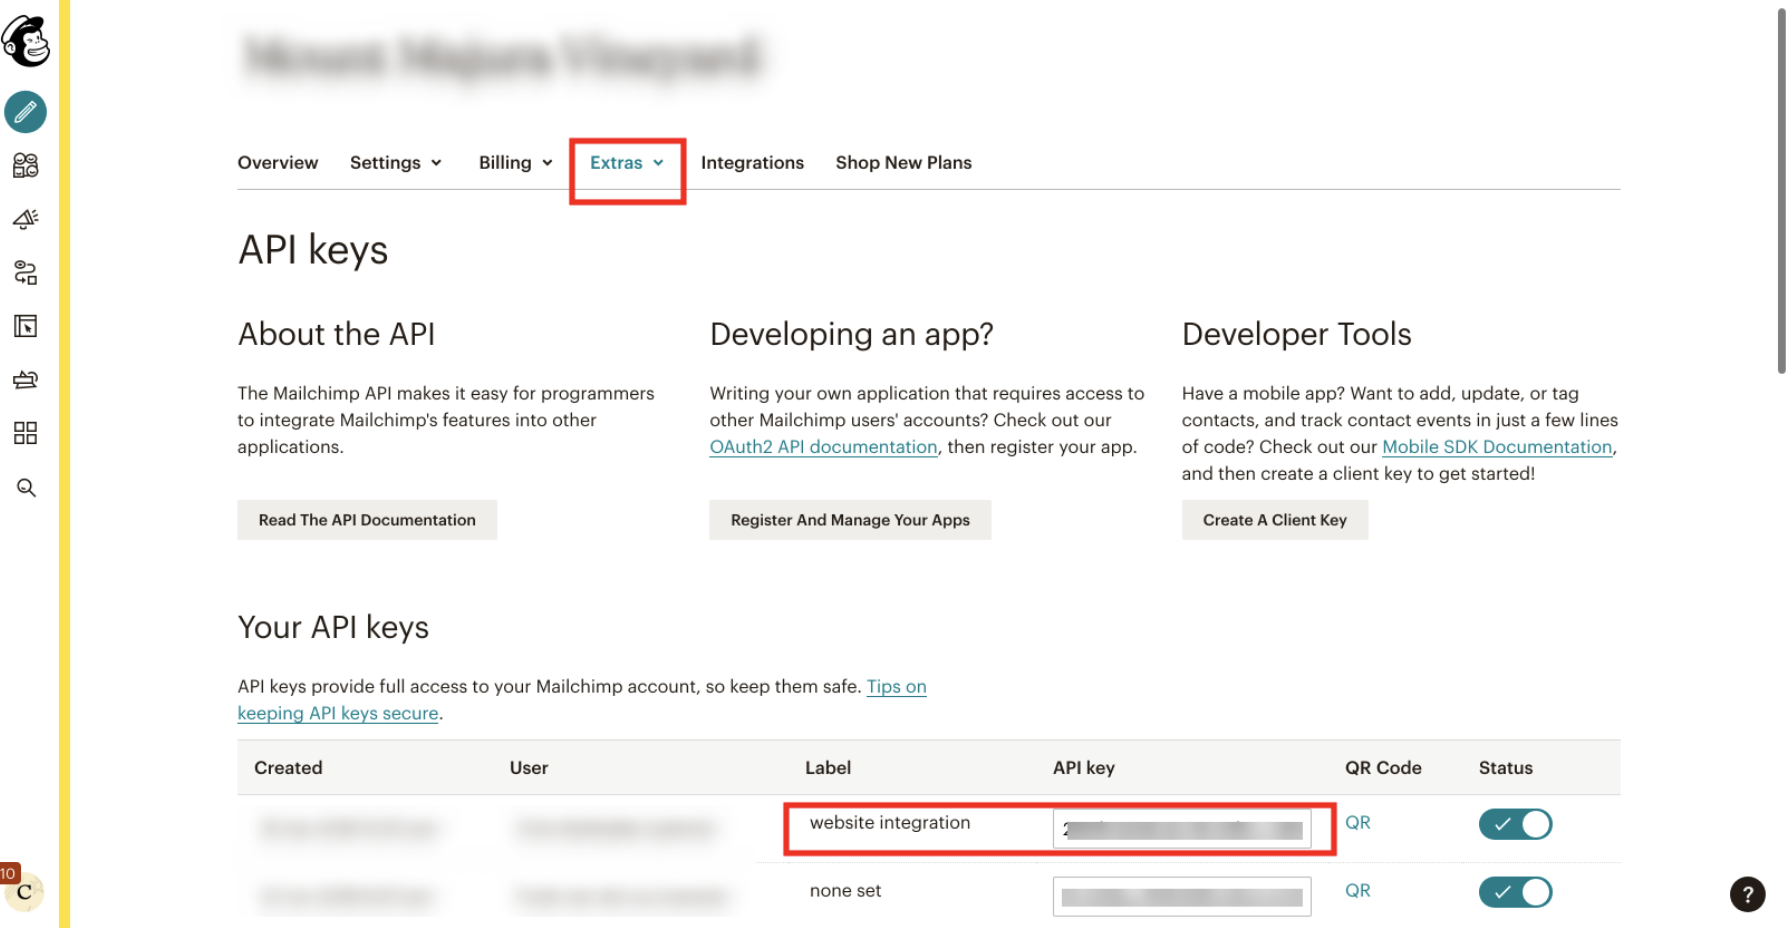Open QR link for website integration key

(1358, 823)
